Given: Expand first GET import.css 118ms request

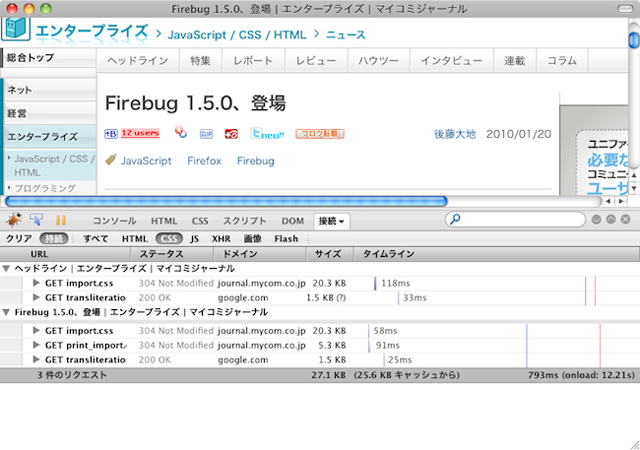Looking at the screenshot, I should point(36,283).
